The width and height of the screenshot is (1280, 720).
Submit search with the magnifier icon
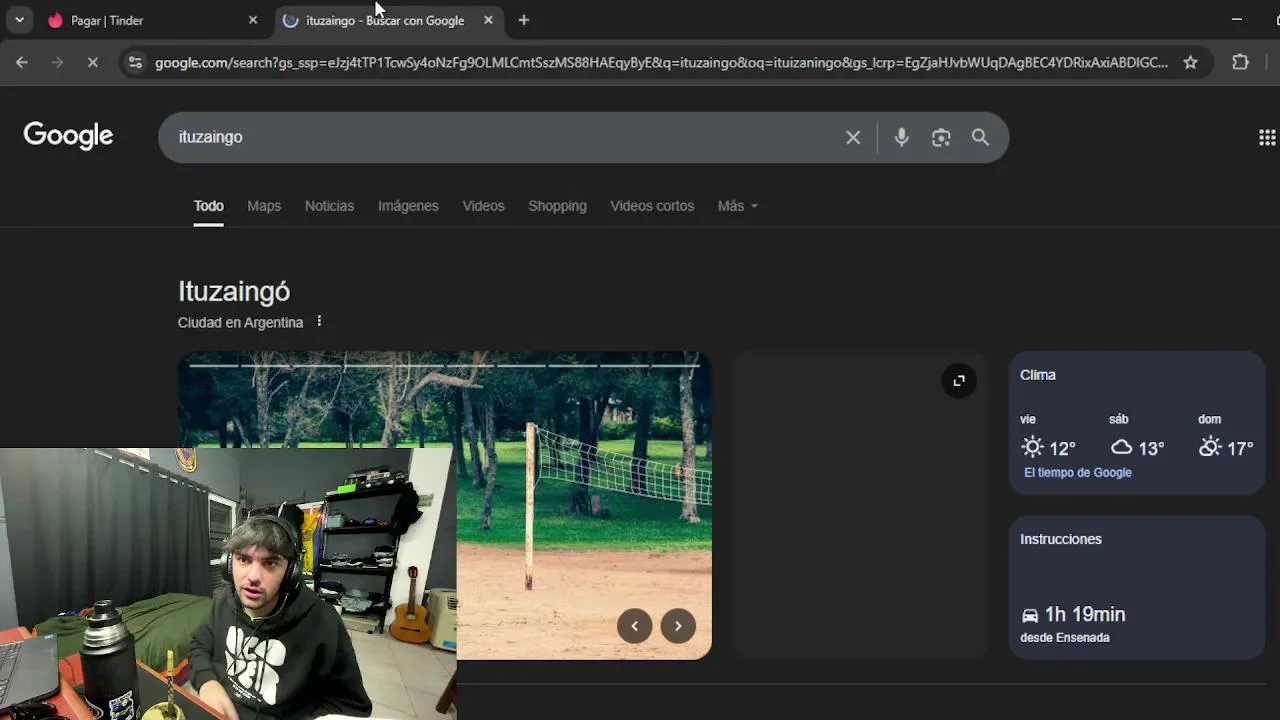(980, 137)
